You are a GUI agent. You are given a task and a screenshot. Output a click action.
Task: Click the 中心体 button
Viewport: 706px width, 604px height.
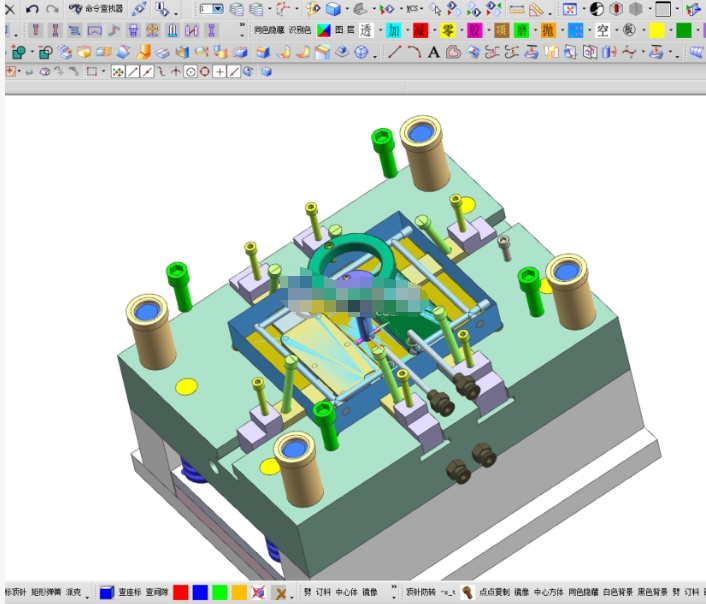pyautogui.click(x=346, y=591)
